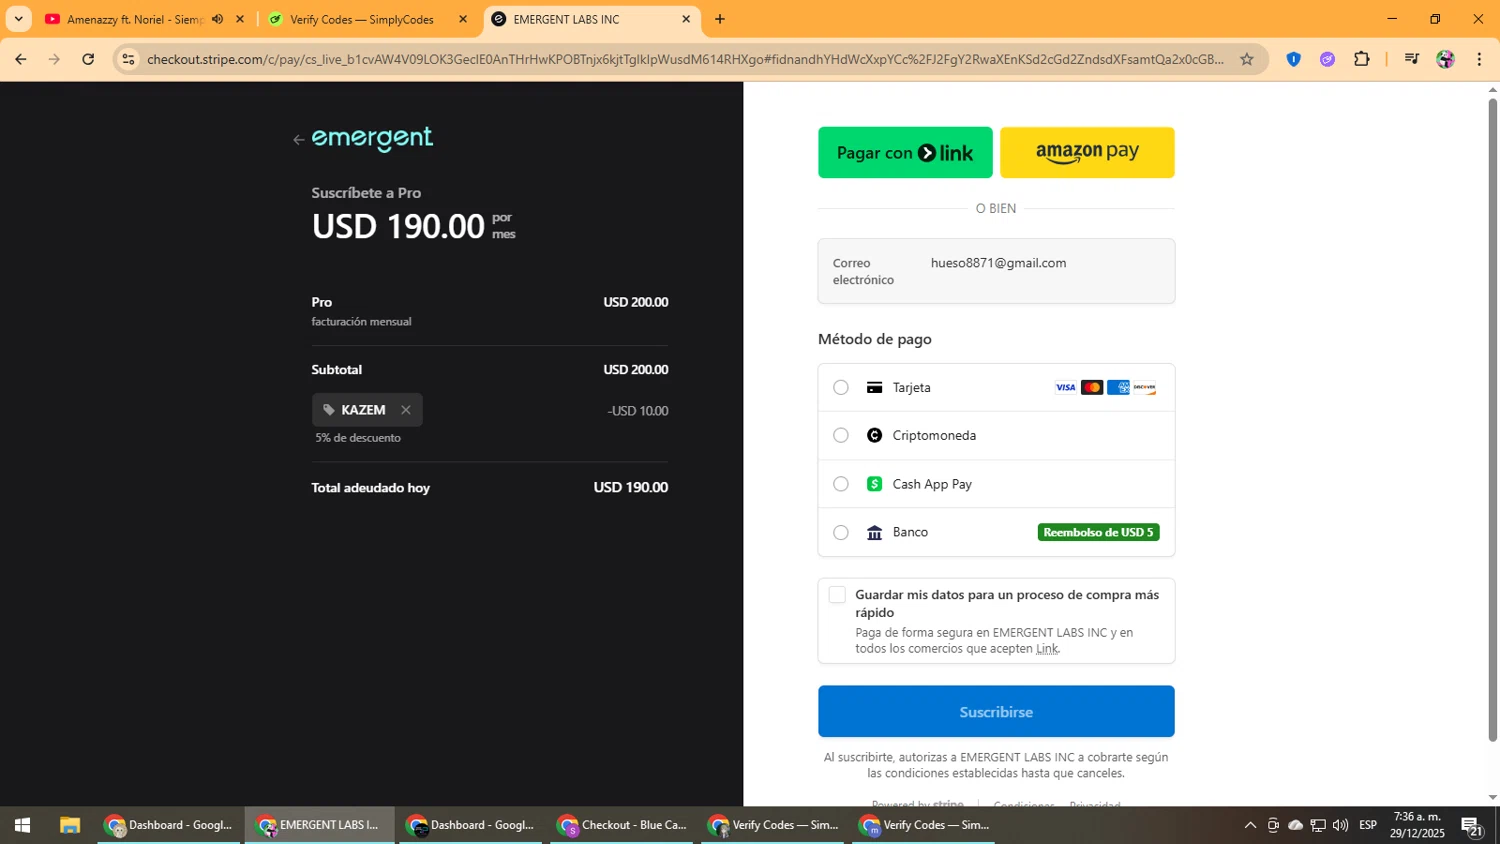
Task: Select Cash App Pay radio
Action: point(841,484)
